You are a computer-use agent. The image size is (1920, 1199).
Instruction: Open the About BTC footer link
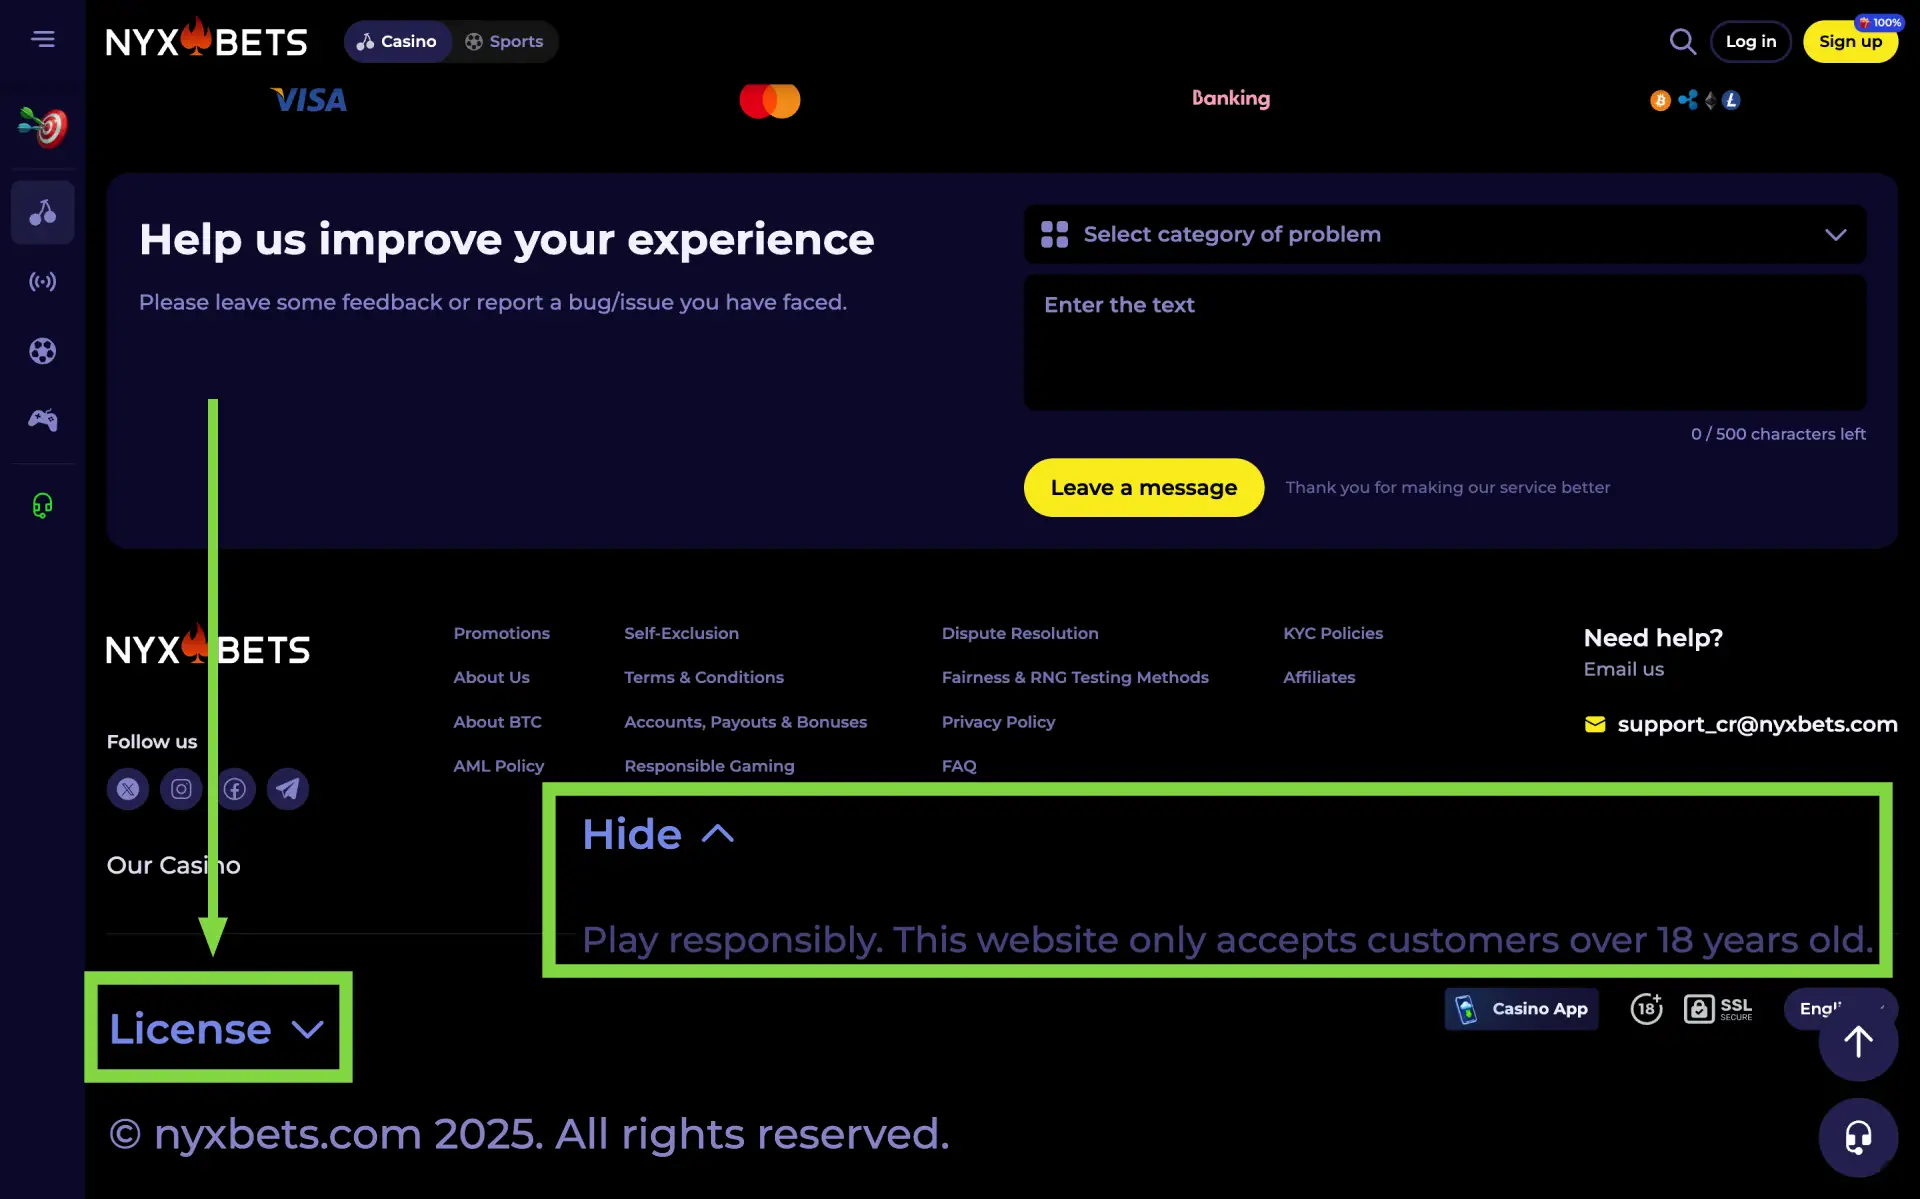click(x=497, y=722)
